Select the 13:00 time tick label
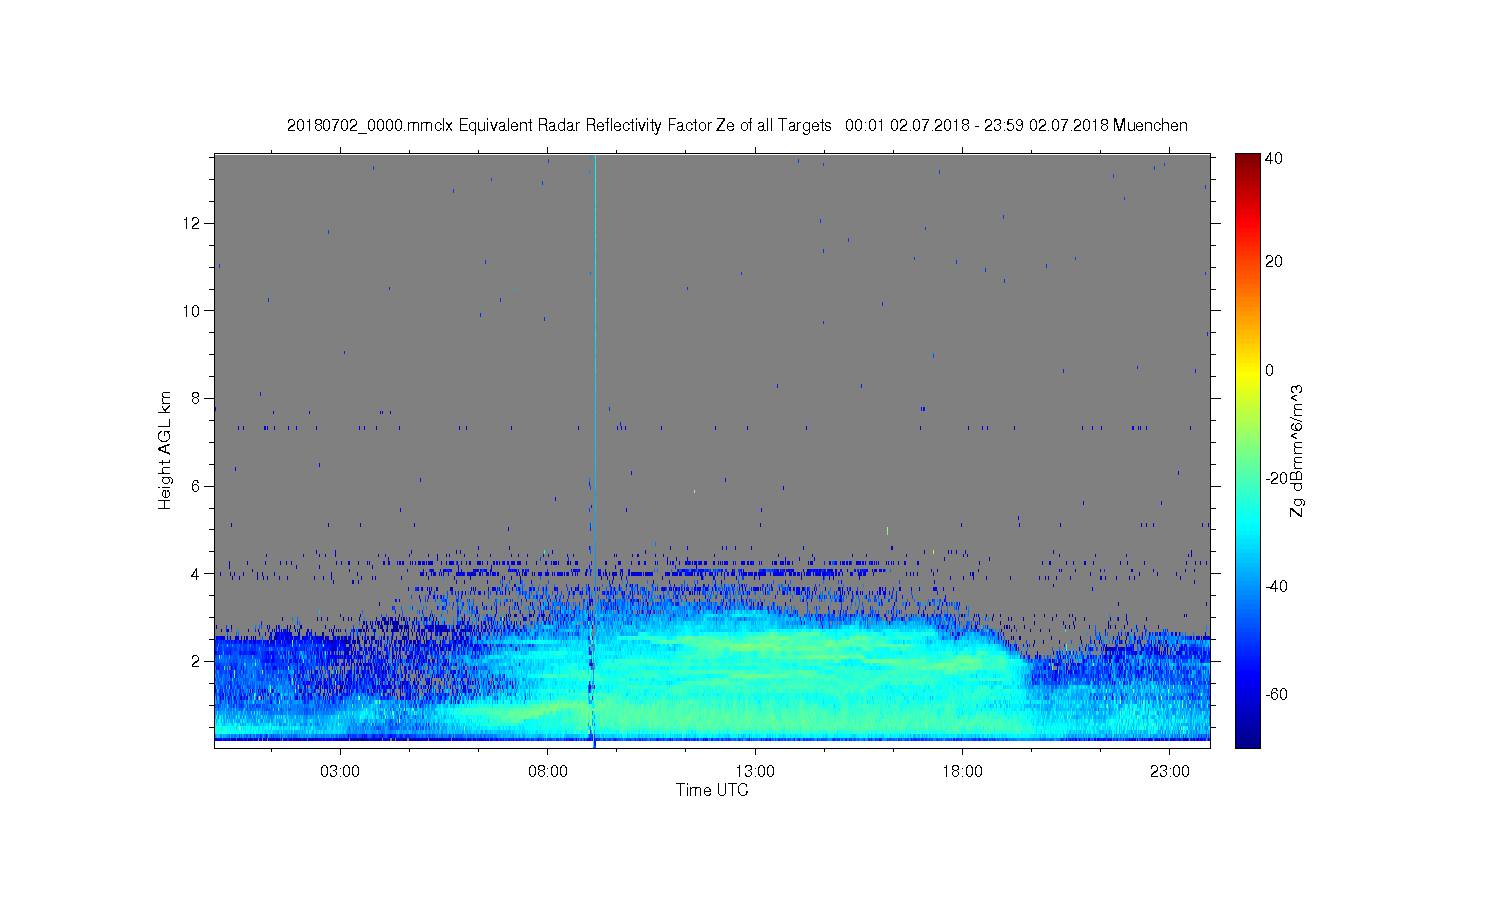Image resolution: width=1500 pixels, height=900 pixels. (x=755, y=772)
